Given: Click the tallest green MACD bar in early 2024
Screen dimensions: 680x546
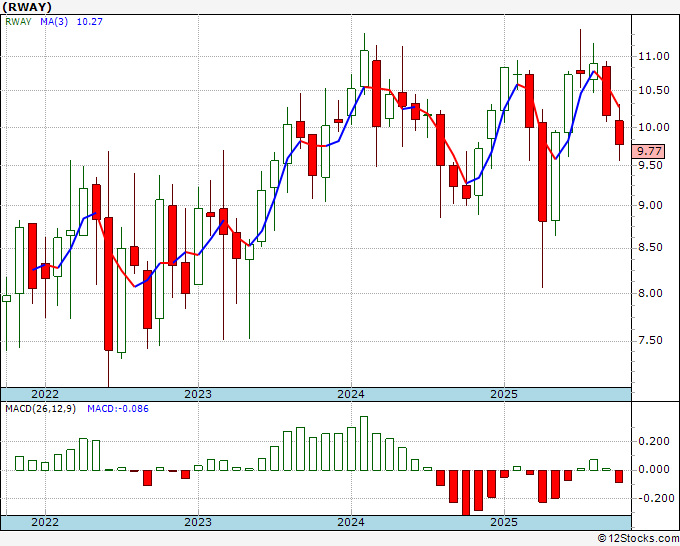Looking at the screenshot, I should coord(364,443).
